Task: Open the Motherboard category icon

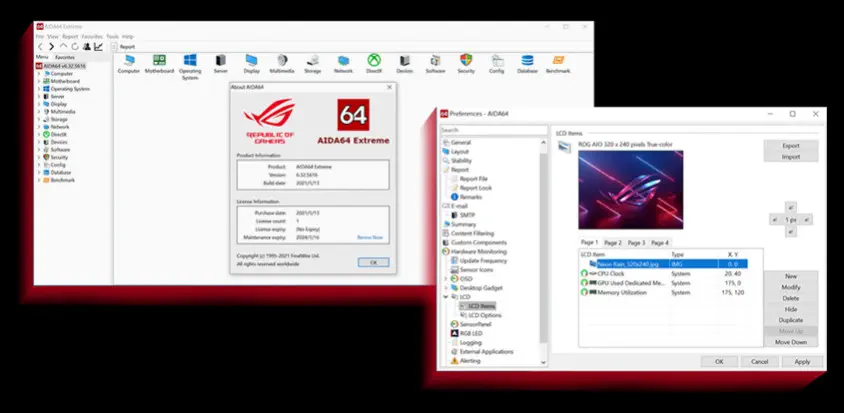Action: pos(159,60)
